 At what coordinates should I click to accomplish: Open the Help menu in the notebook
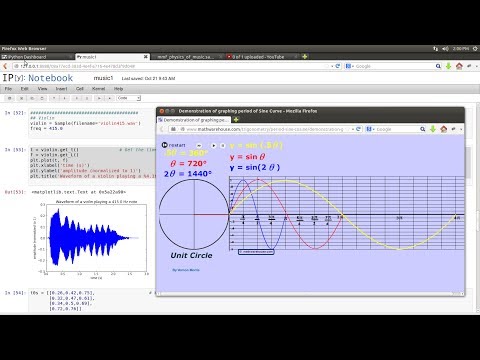pyautogui.click(x=118, y=89)
